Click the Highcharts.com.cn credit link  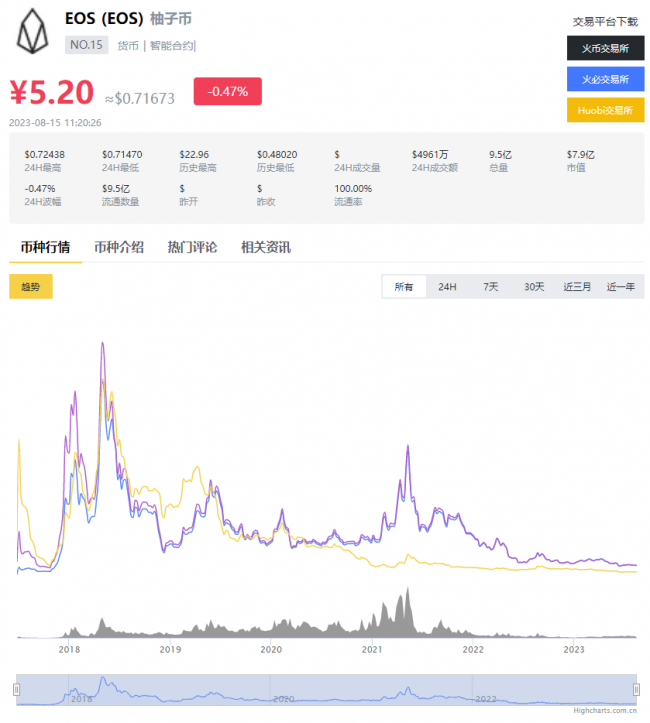point(605,711)
